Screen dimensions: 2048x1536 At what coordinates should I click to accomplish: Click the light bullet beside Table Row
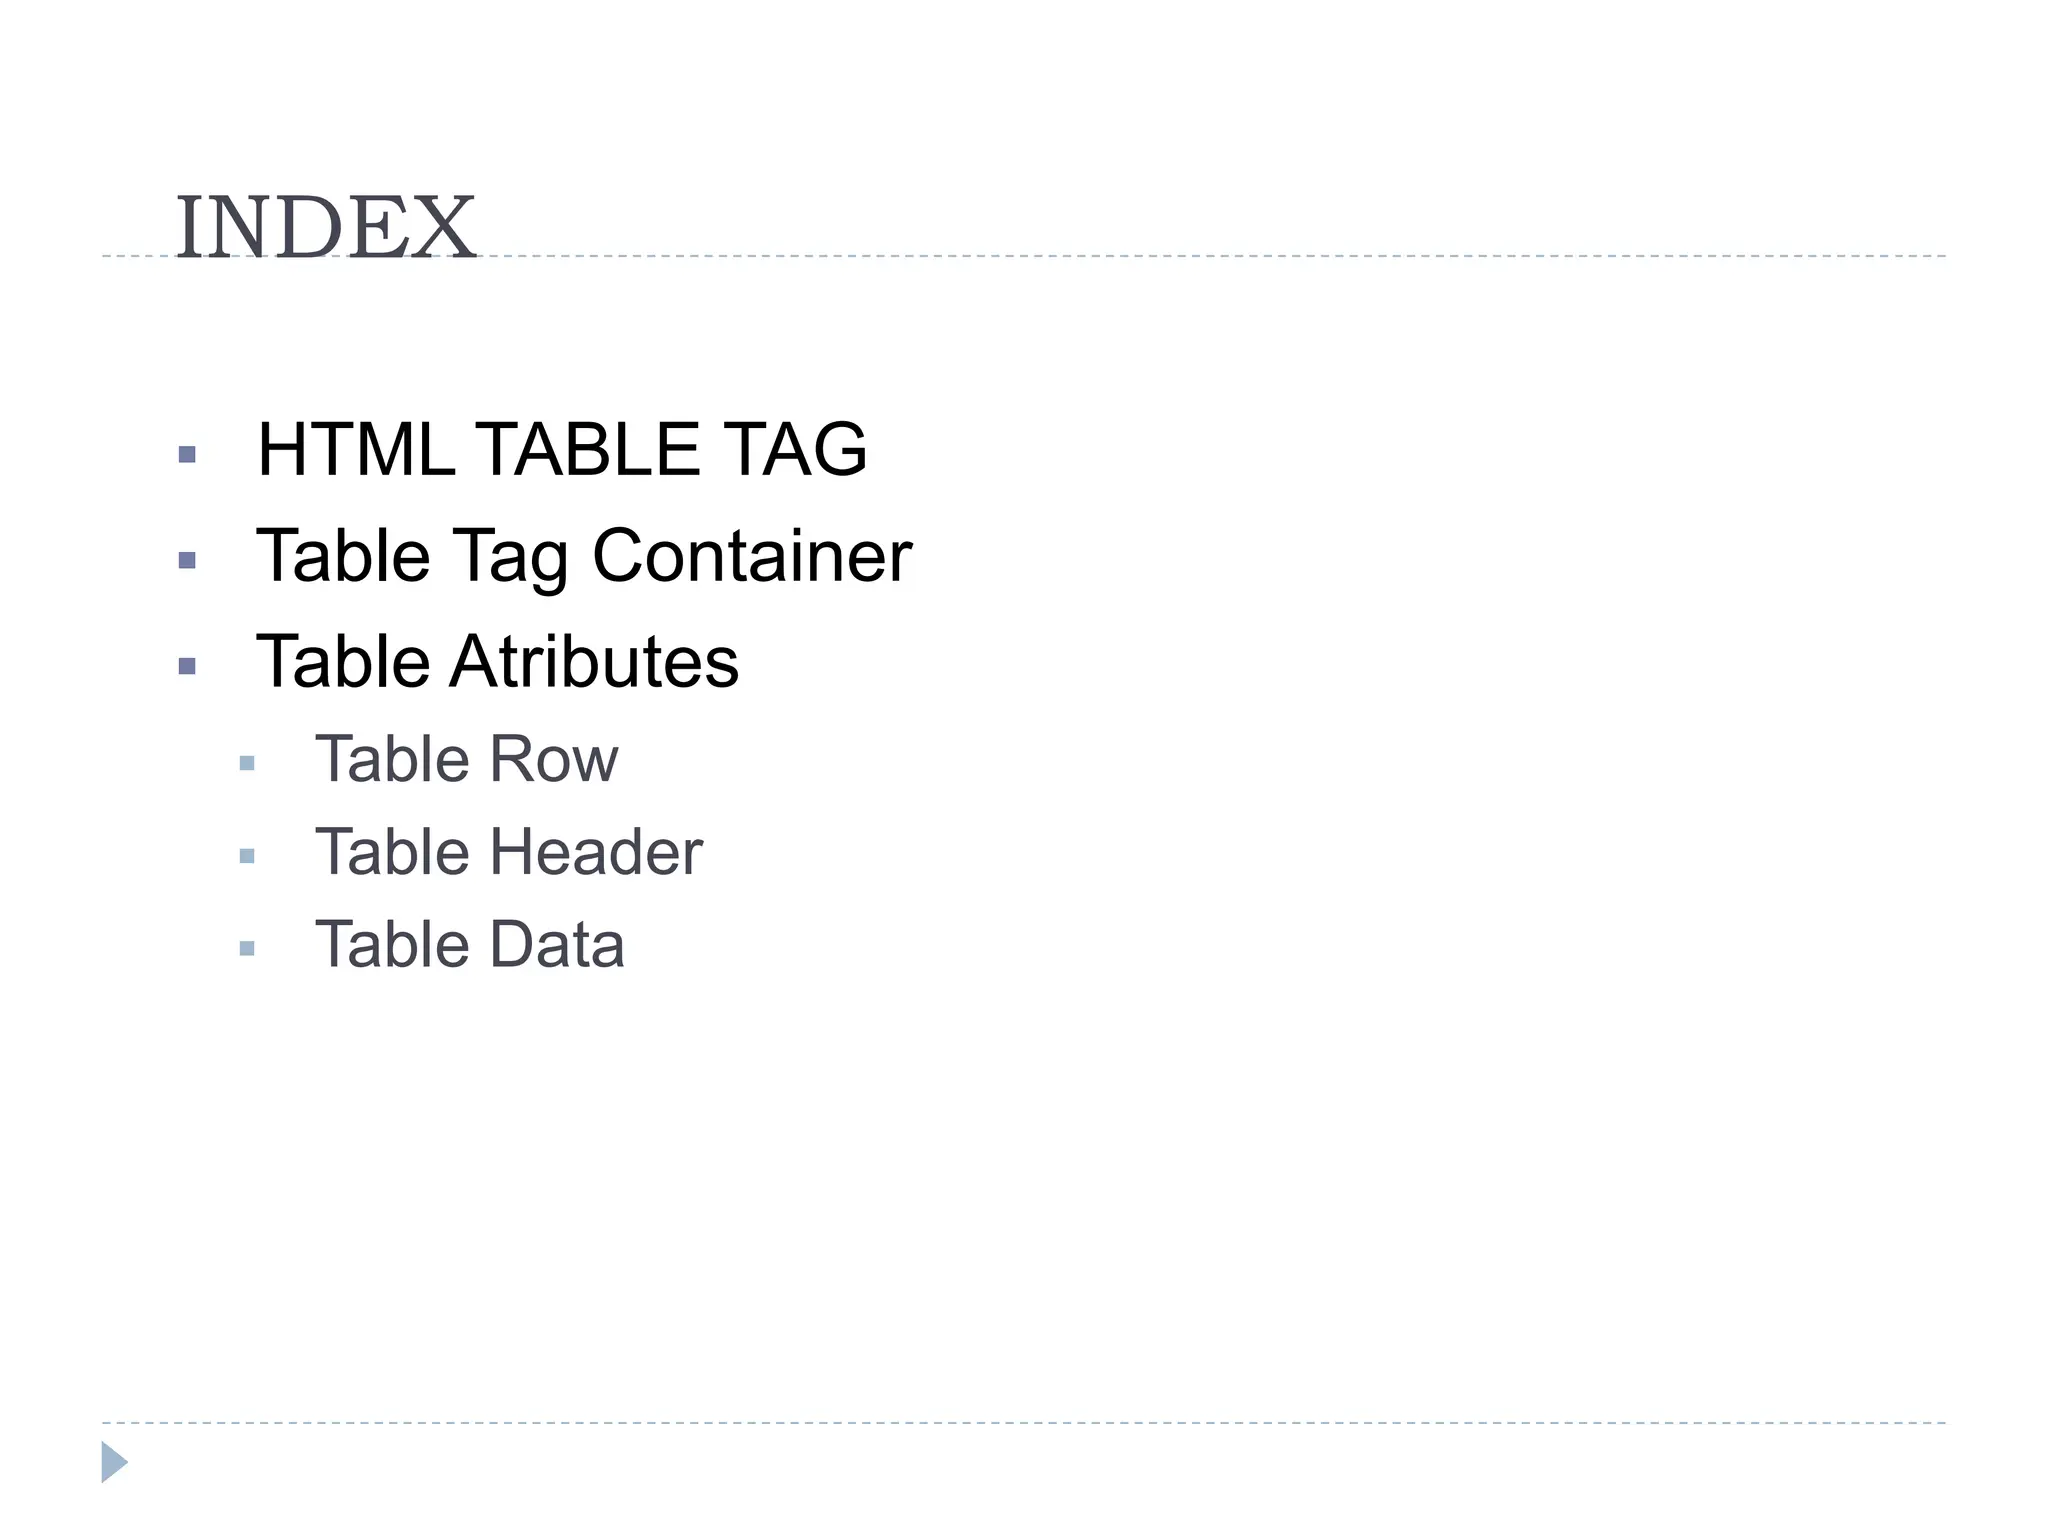pos(247,764)
